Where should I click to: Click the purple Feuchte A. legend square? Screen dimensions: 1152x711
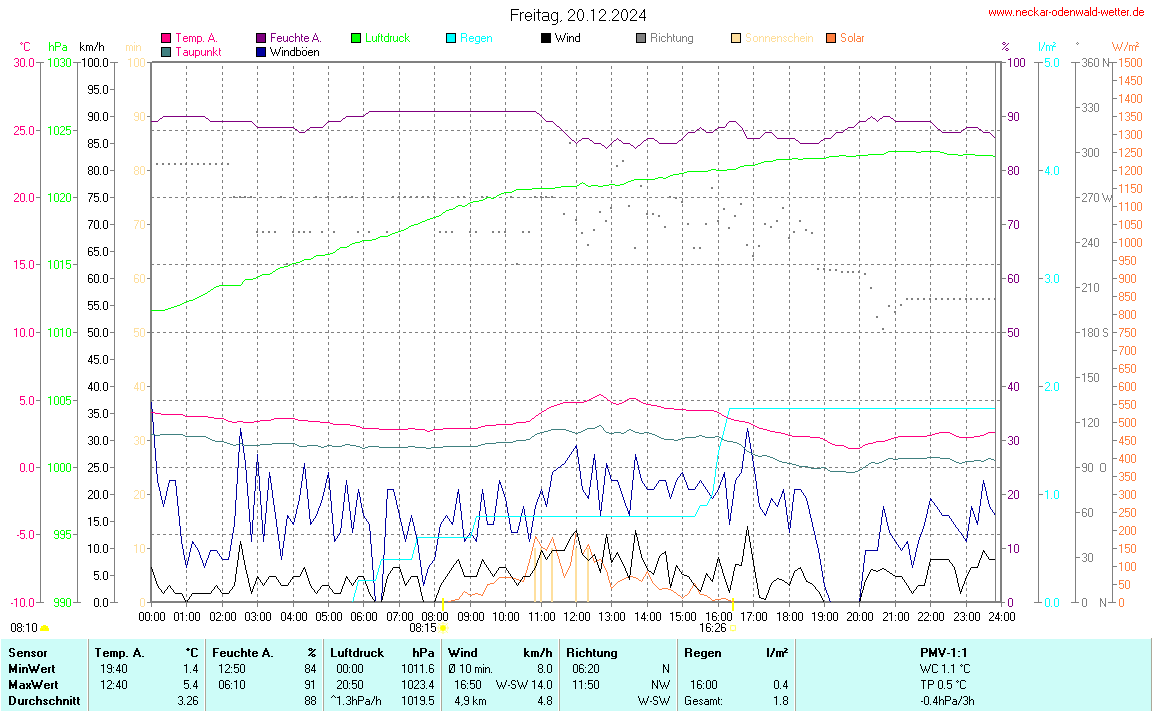point(262,38)
